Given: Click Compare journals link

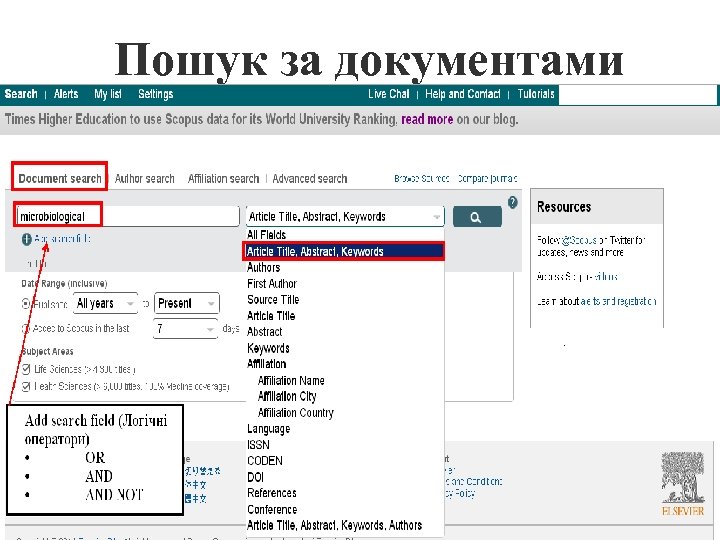Looking at the screenshot, I should (487, 178).
